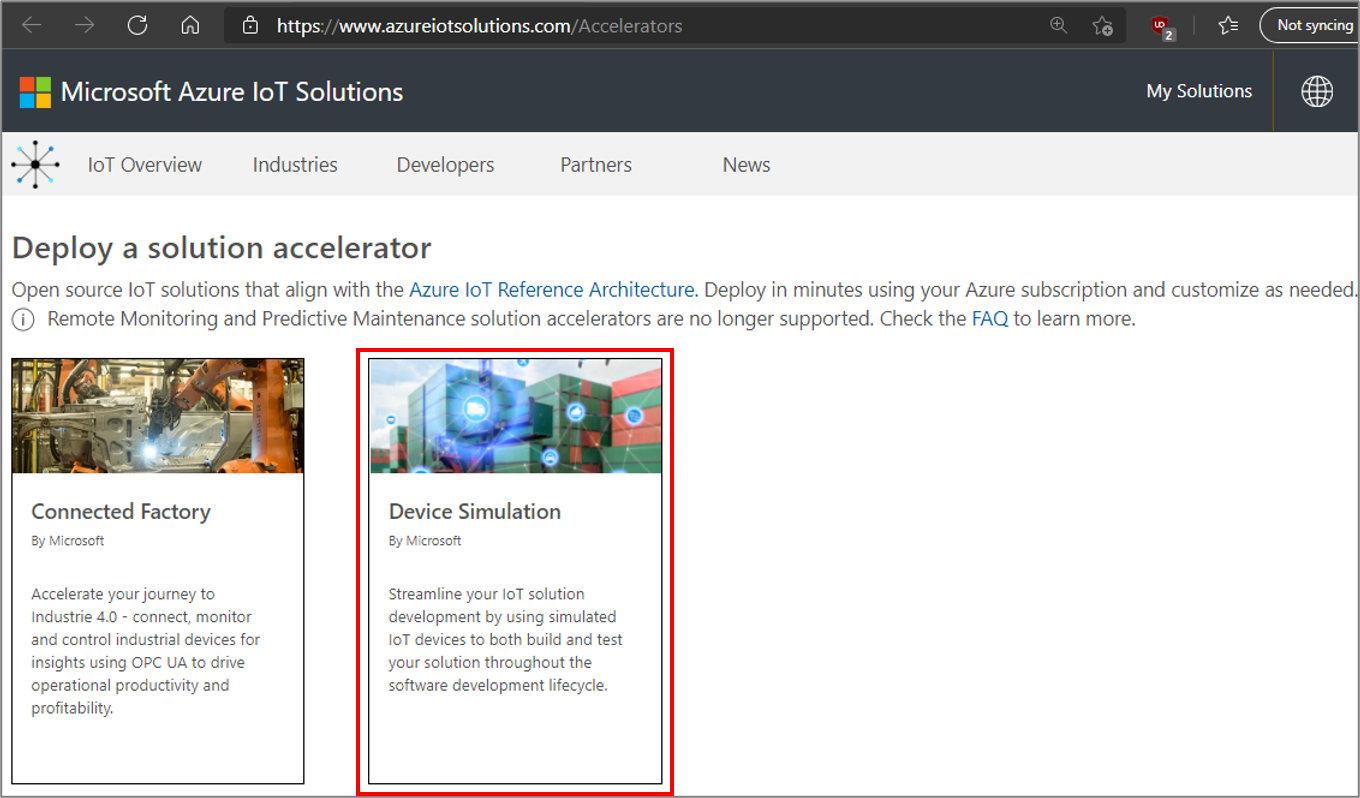The width and height of the screenshot is (1360, 798).
Task: Click the Azure IoT hub-and-spoke logo icon
Action: tap(35, 163)
